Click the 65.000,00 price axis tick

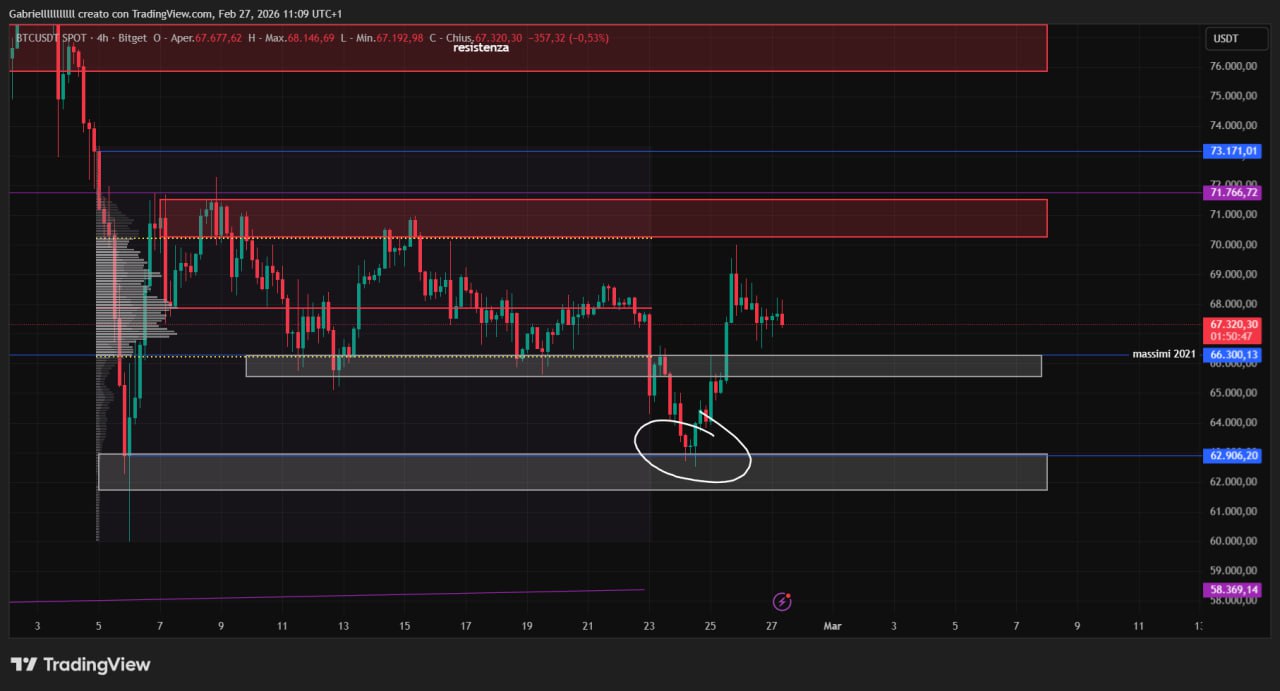1233,393
